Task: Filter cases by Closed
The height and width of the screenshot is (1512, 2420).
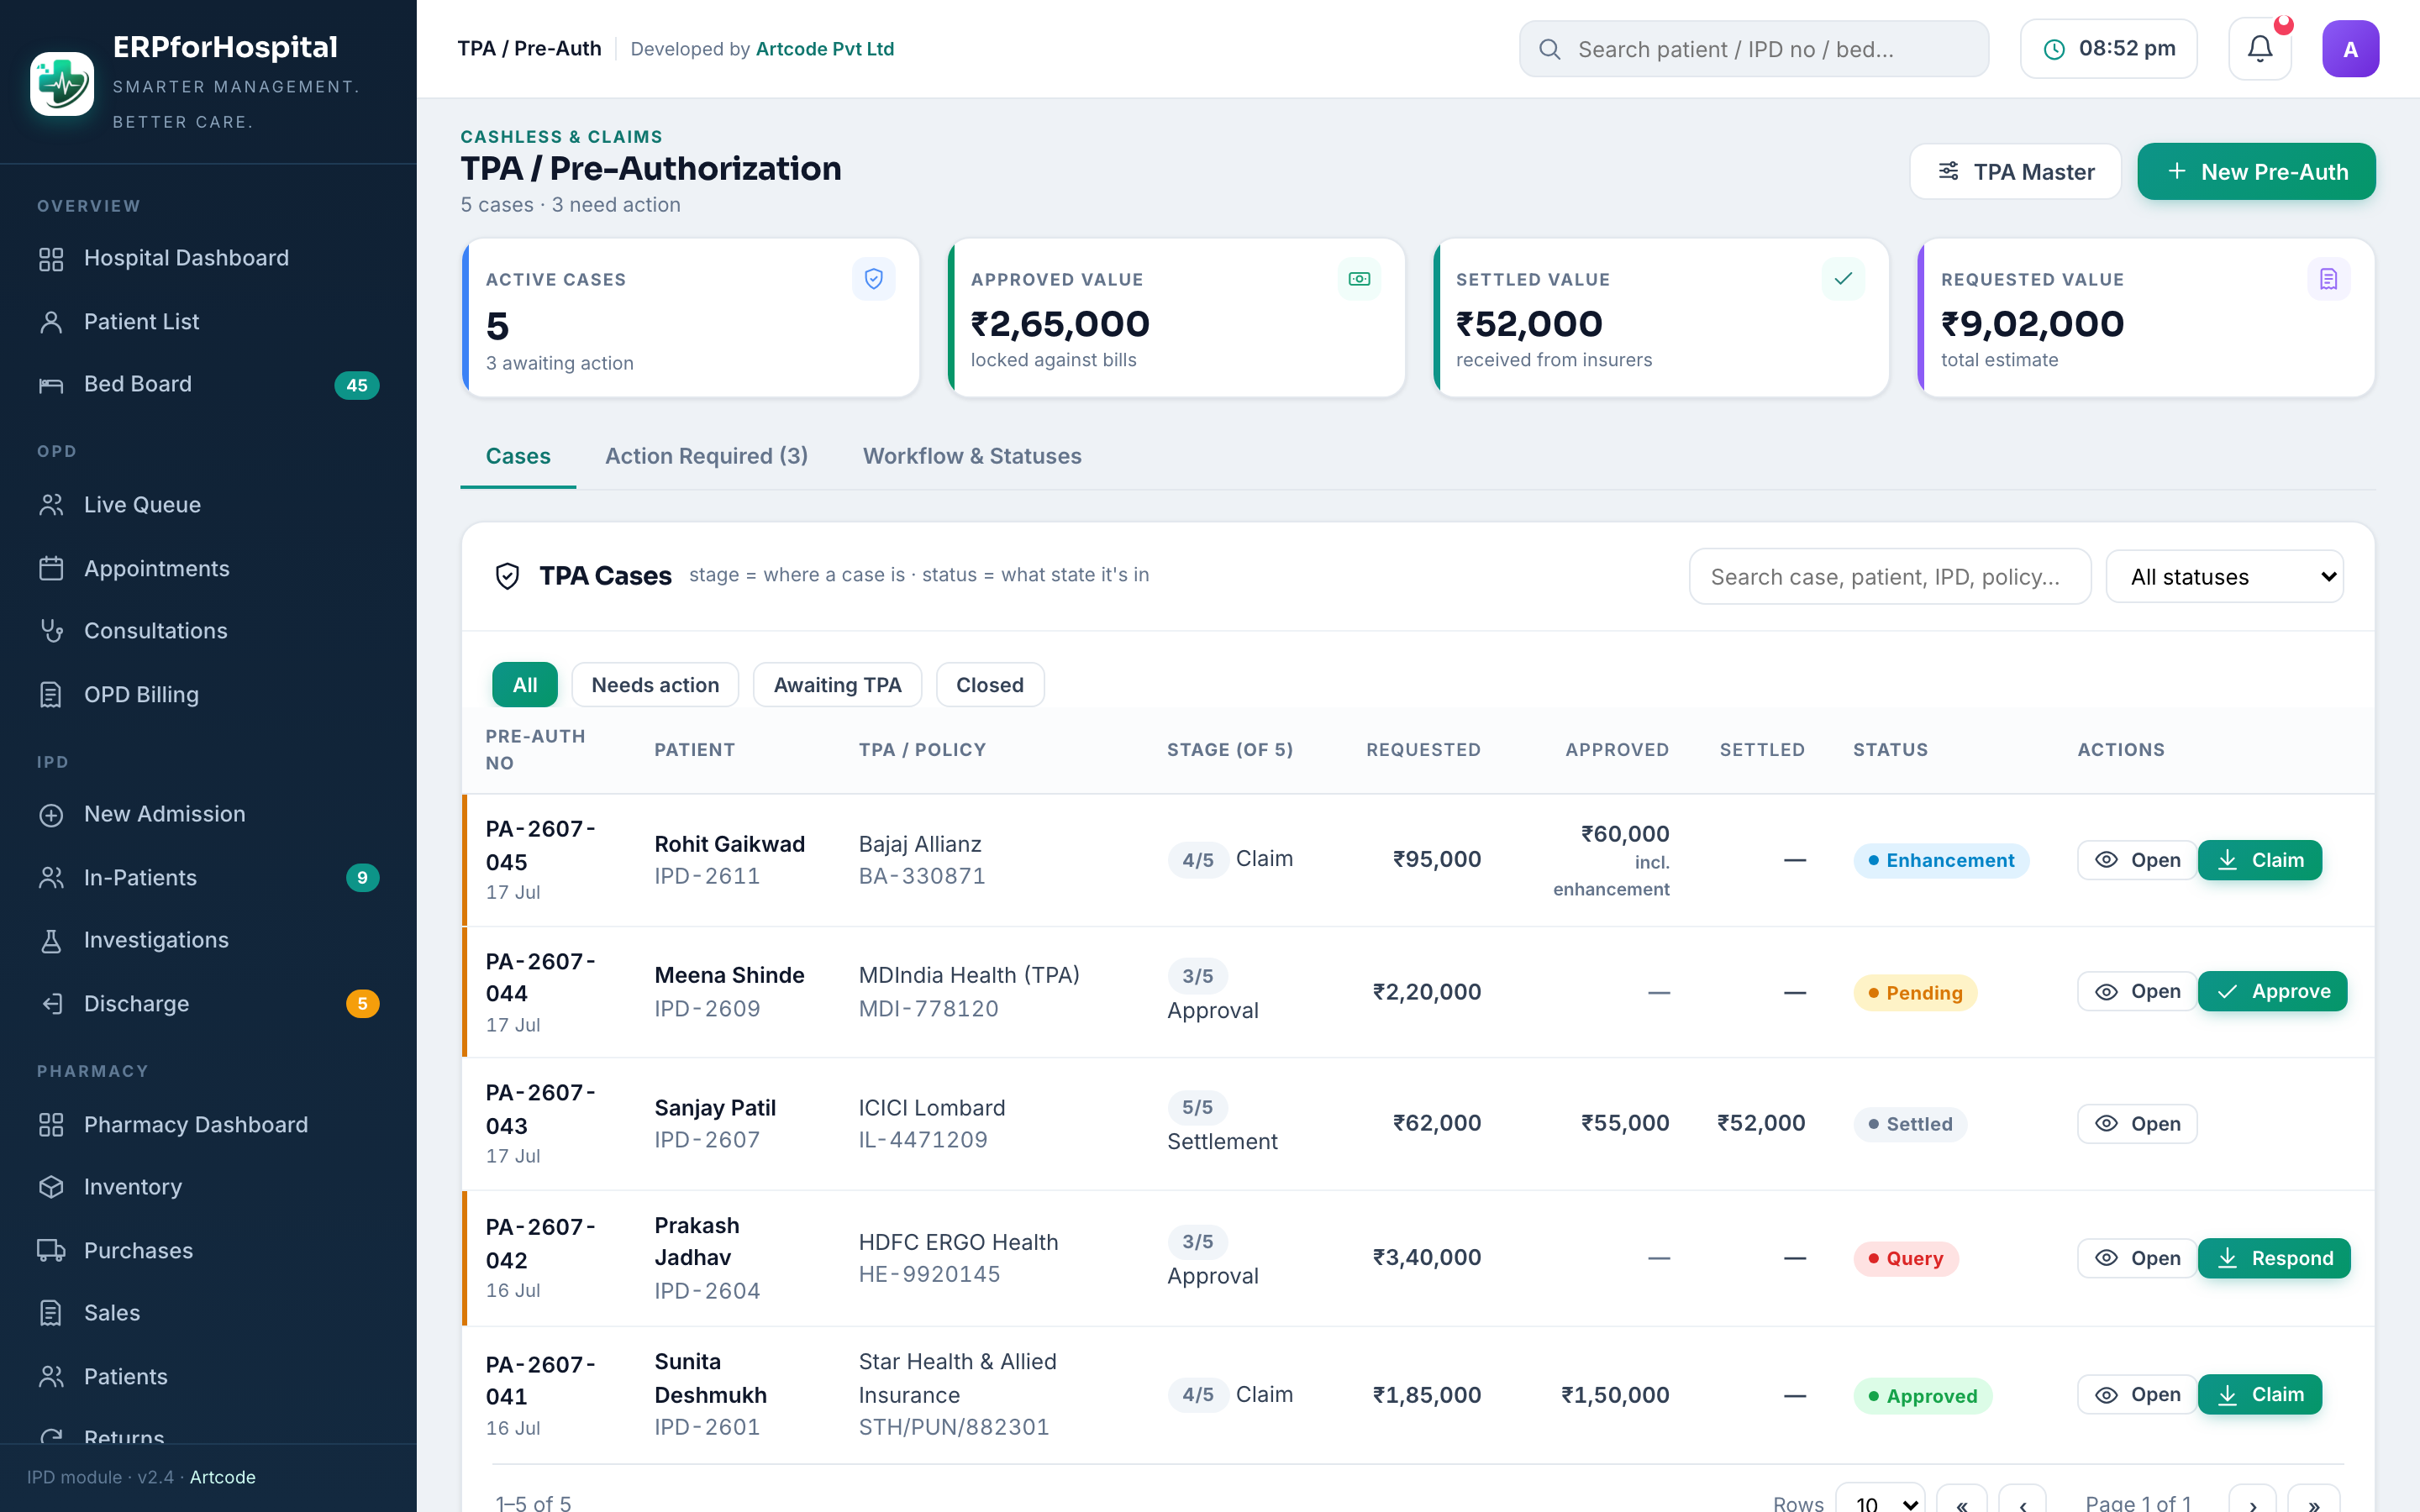Action: pos(990,685)
